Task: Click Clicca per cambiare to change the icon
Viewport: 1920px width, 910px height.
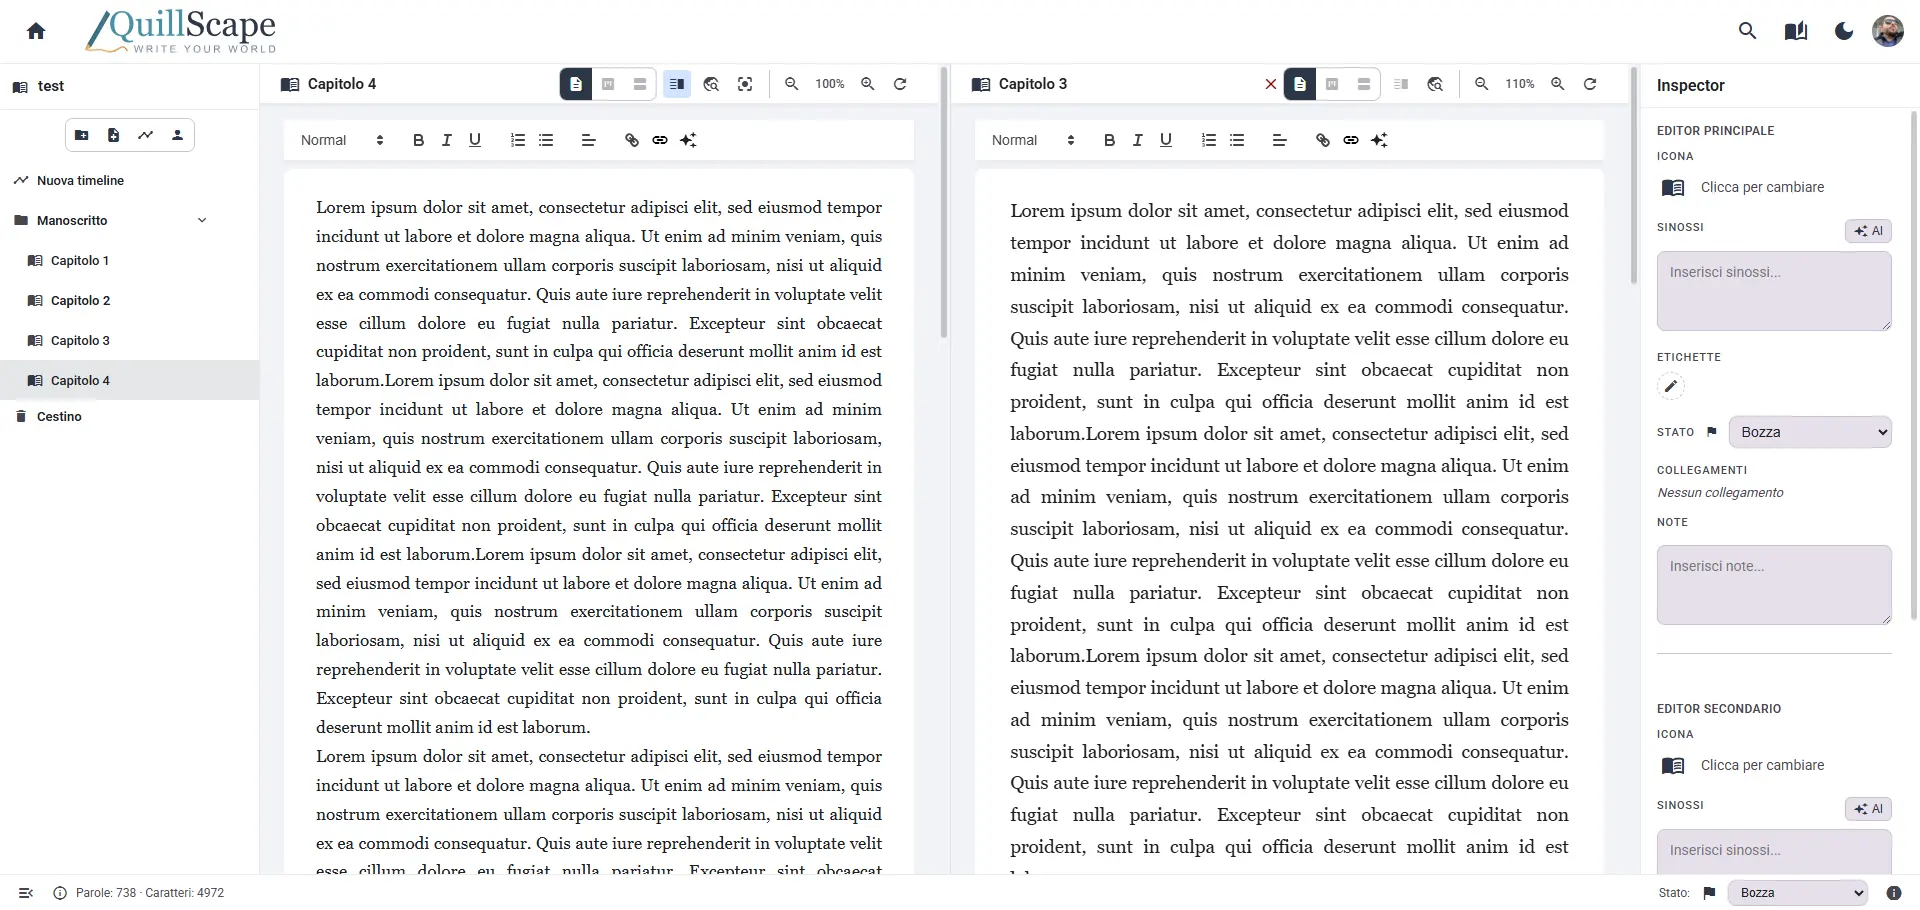Action: pos(1762,187)
